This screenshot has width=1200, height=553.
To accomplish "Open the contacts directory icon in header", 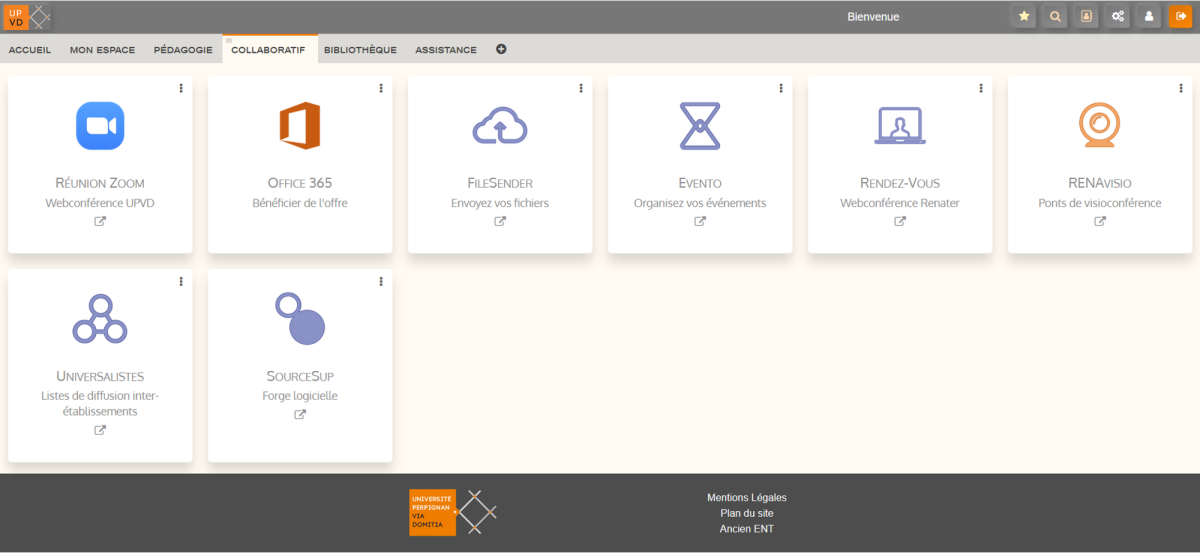I will click(x=1086, y=16).
